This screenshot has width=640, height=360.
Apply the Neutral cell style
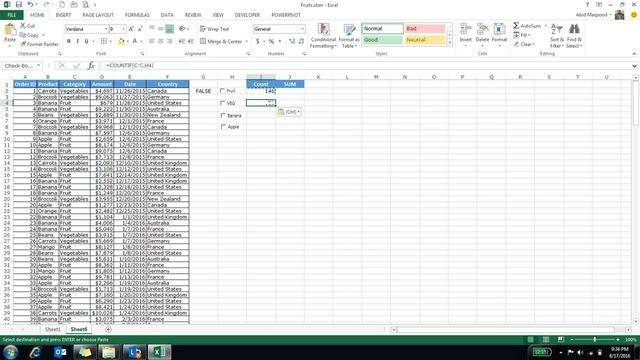point(425,40)
